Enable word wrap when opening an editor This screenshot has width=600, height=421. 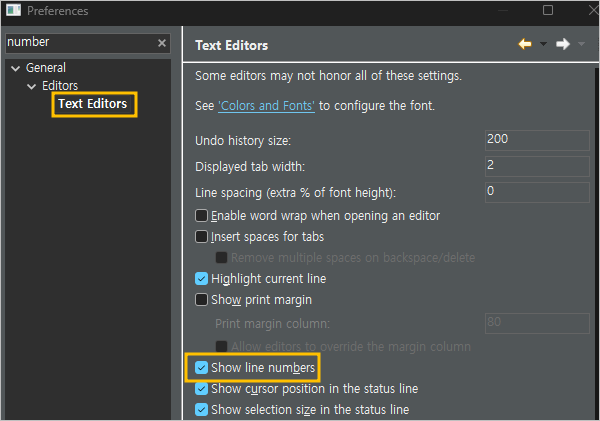tap(202, 215)
